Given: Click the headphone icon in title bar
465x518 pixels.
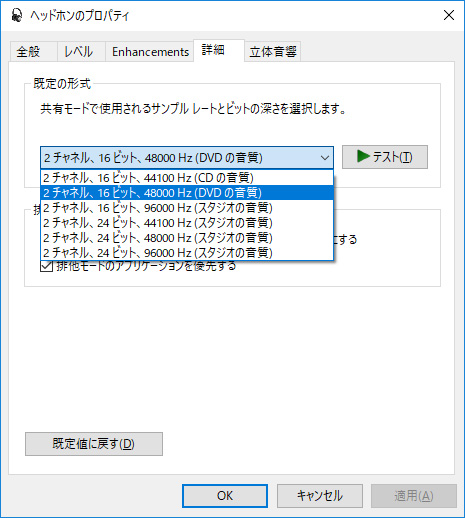Looking at the screenshot, I should 16,15.
